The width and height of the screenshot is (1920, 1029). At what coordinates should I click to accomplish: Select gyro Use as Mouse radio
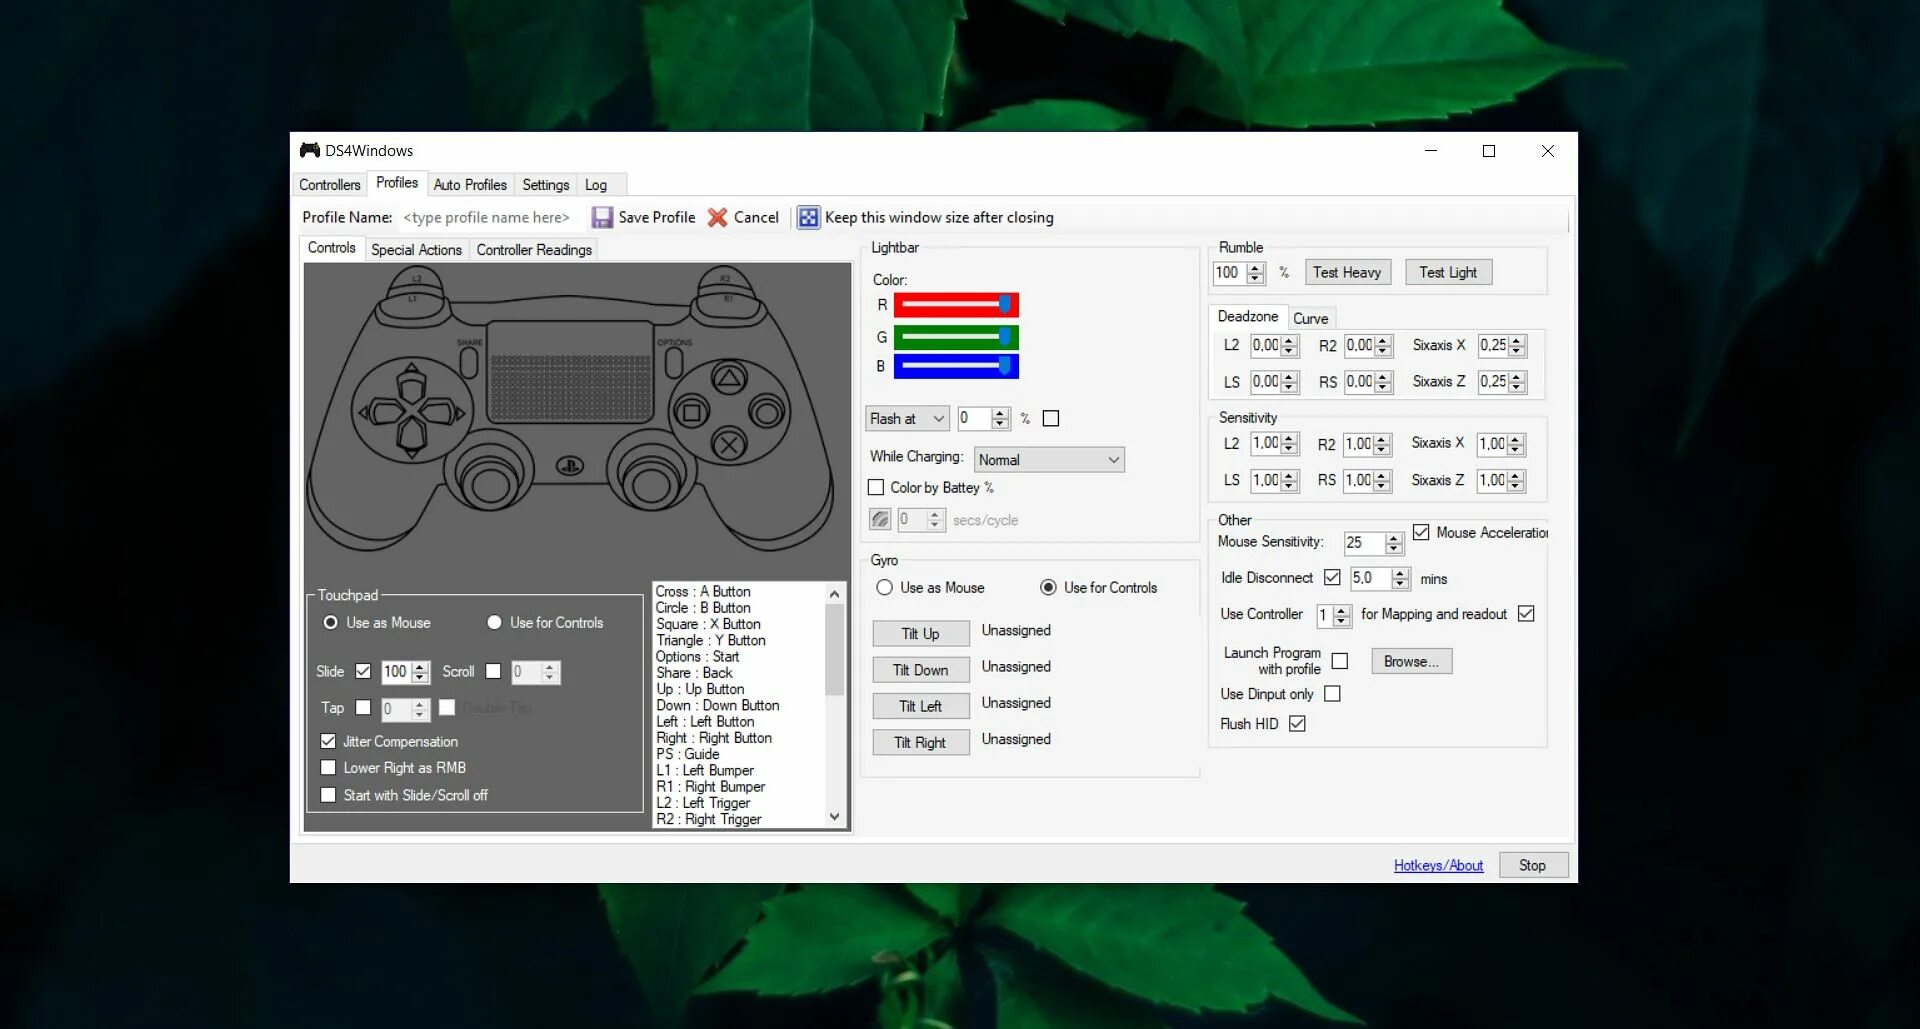pos(884,587)
